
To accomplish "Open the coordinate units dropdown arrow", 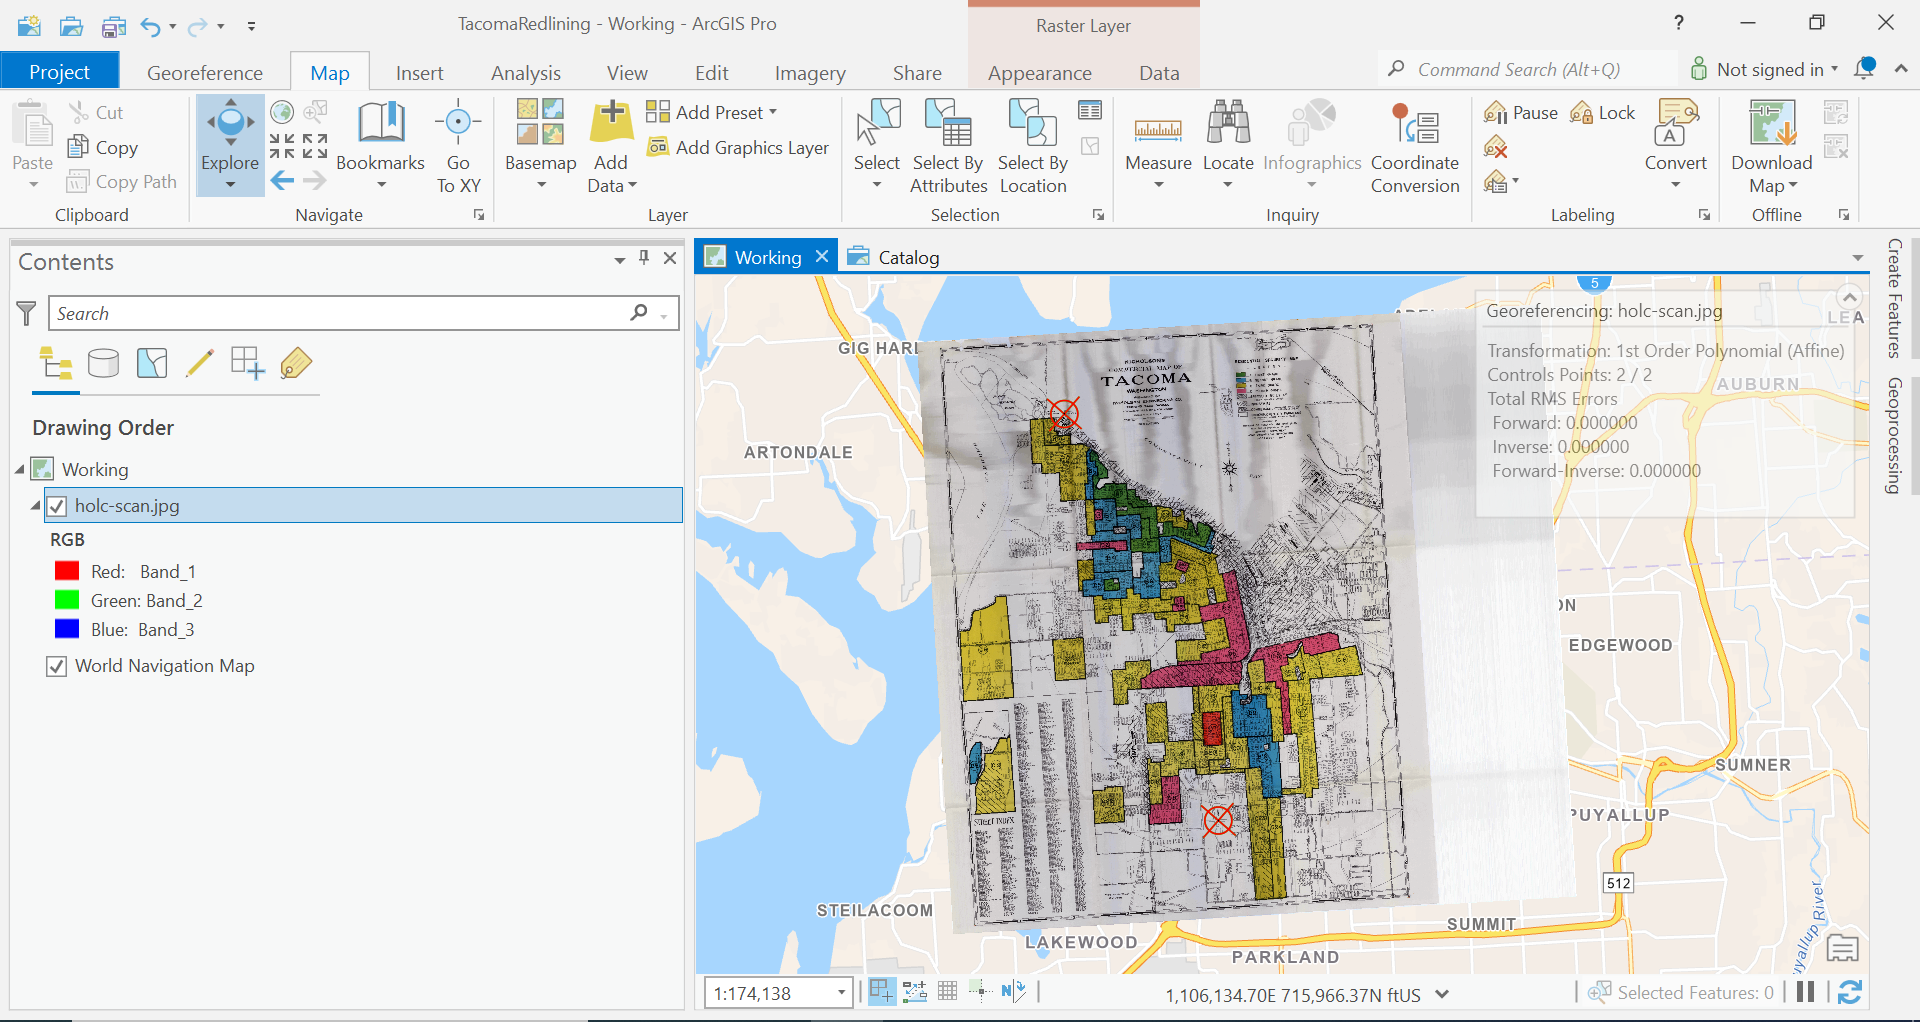I will 1442,994.
